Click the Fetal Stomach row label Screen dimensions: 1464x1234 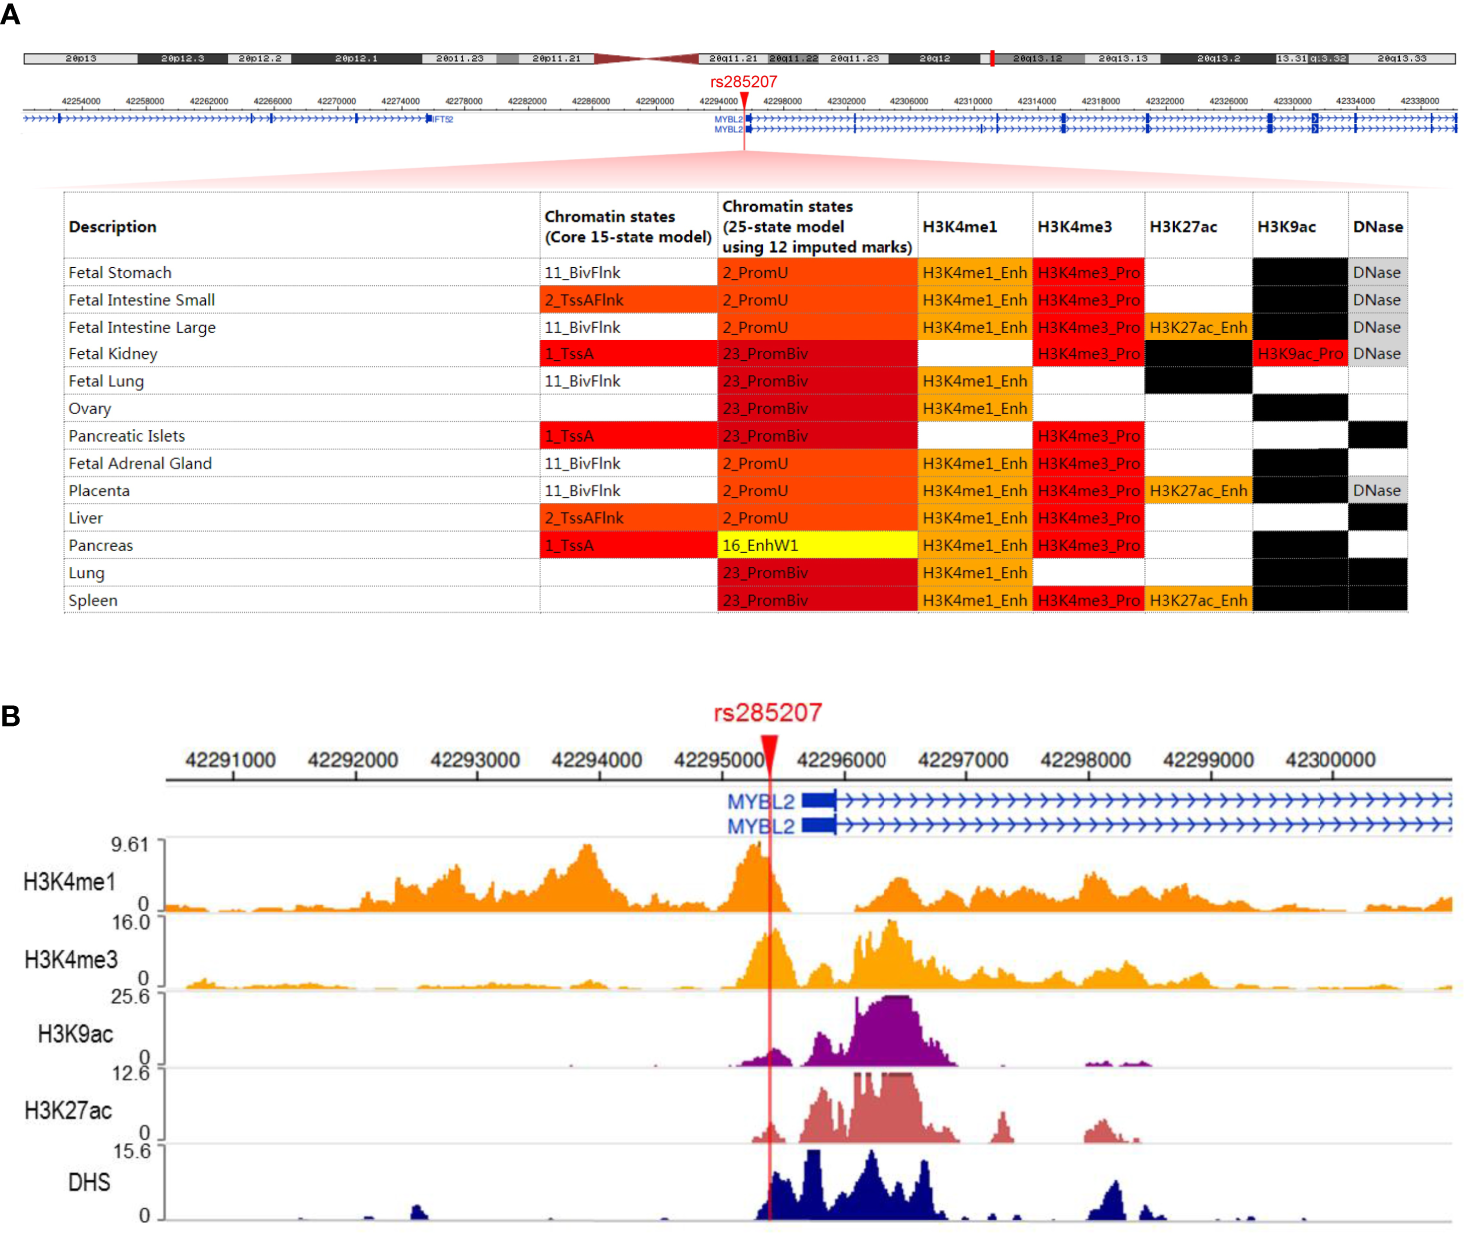(x=120, y=273)
